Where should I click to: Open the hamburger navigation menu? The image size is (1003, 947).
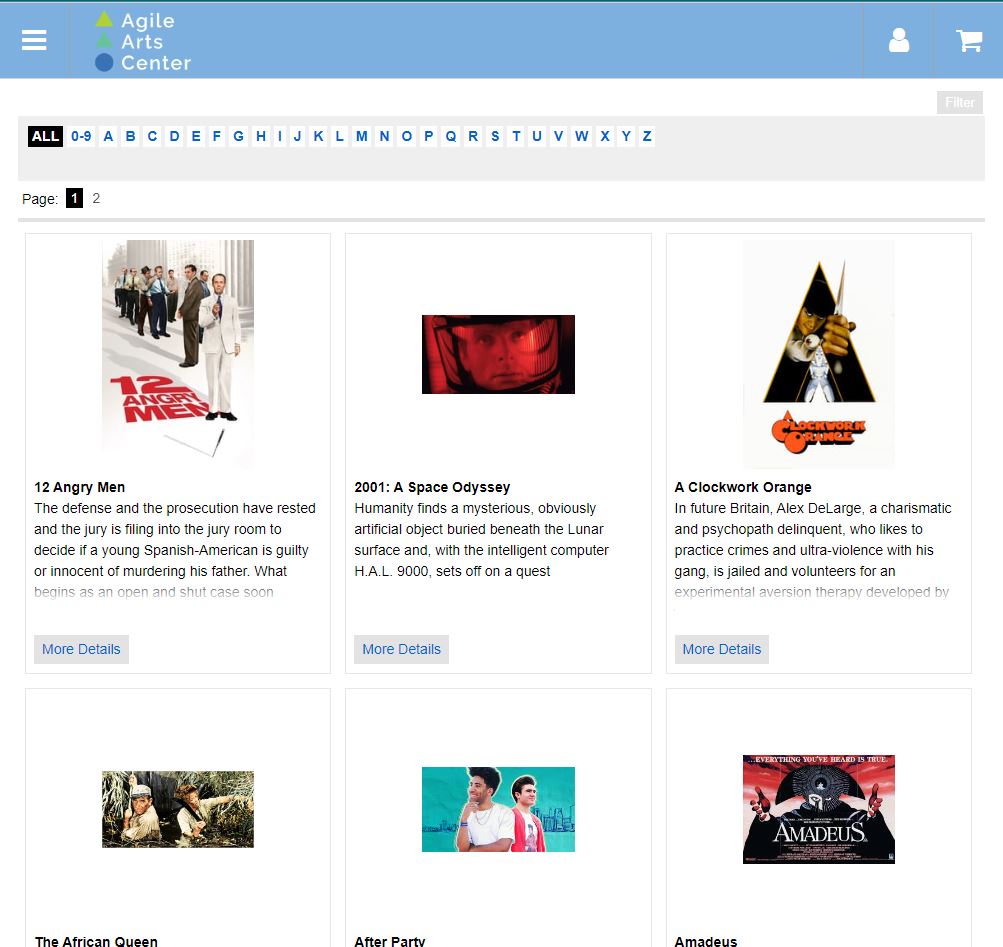point(34,40)
